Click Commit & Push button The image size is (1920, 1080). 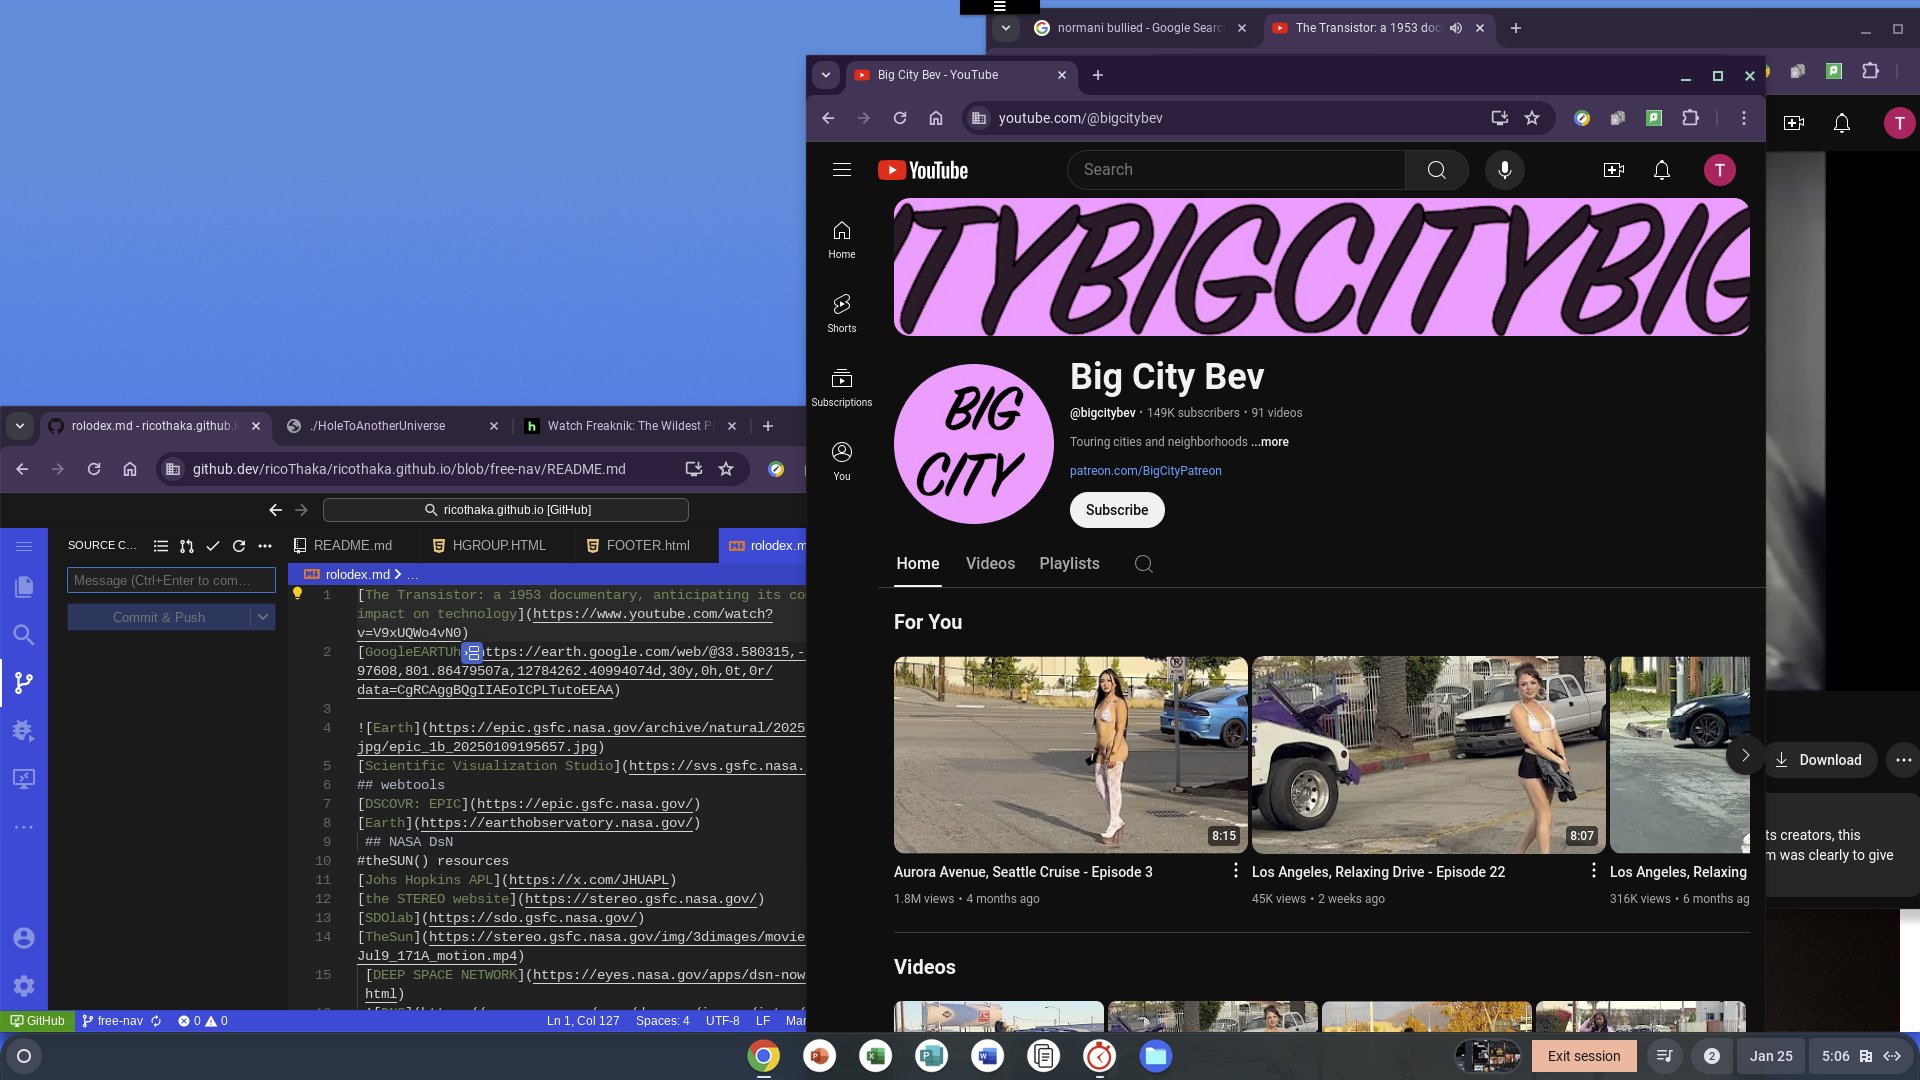pos(159,617)
